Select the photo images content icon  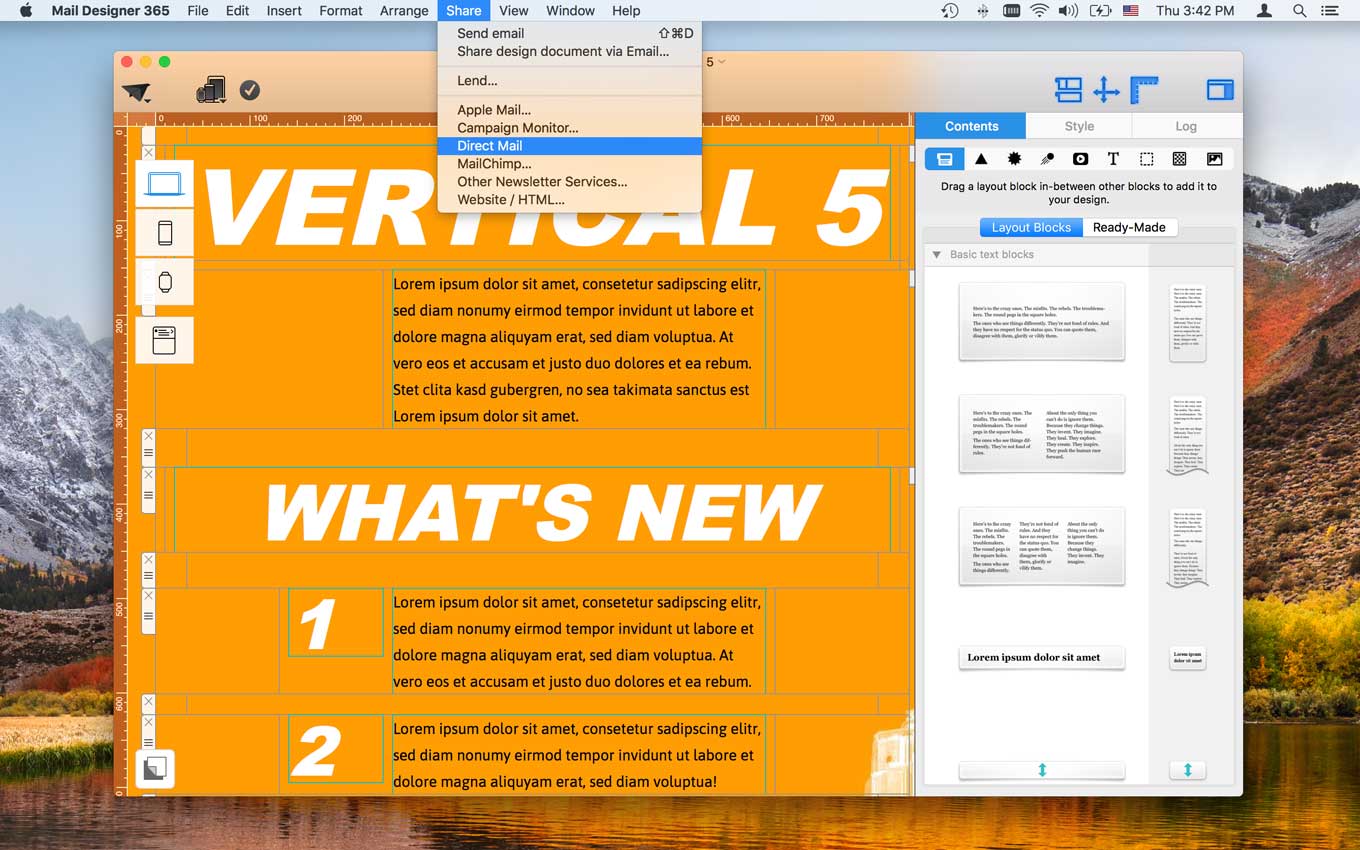[1214, 159]
